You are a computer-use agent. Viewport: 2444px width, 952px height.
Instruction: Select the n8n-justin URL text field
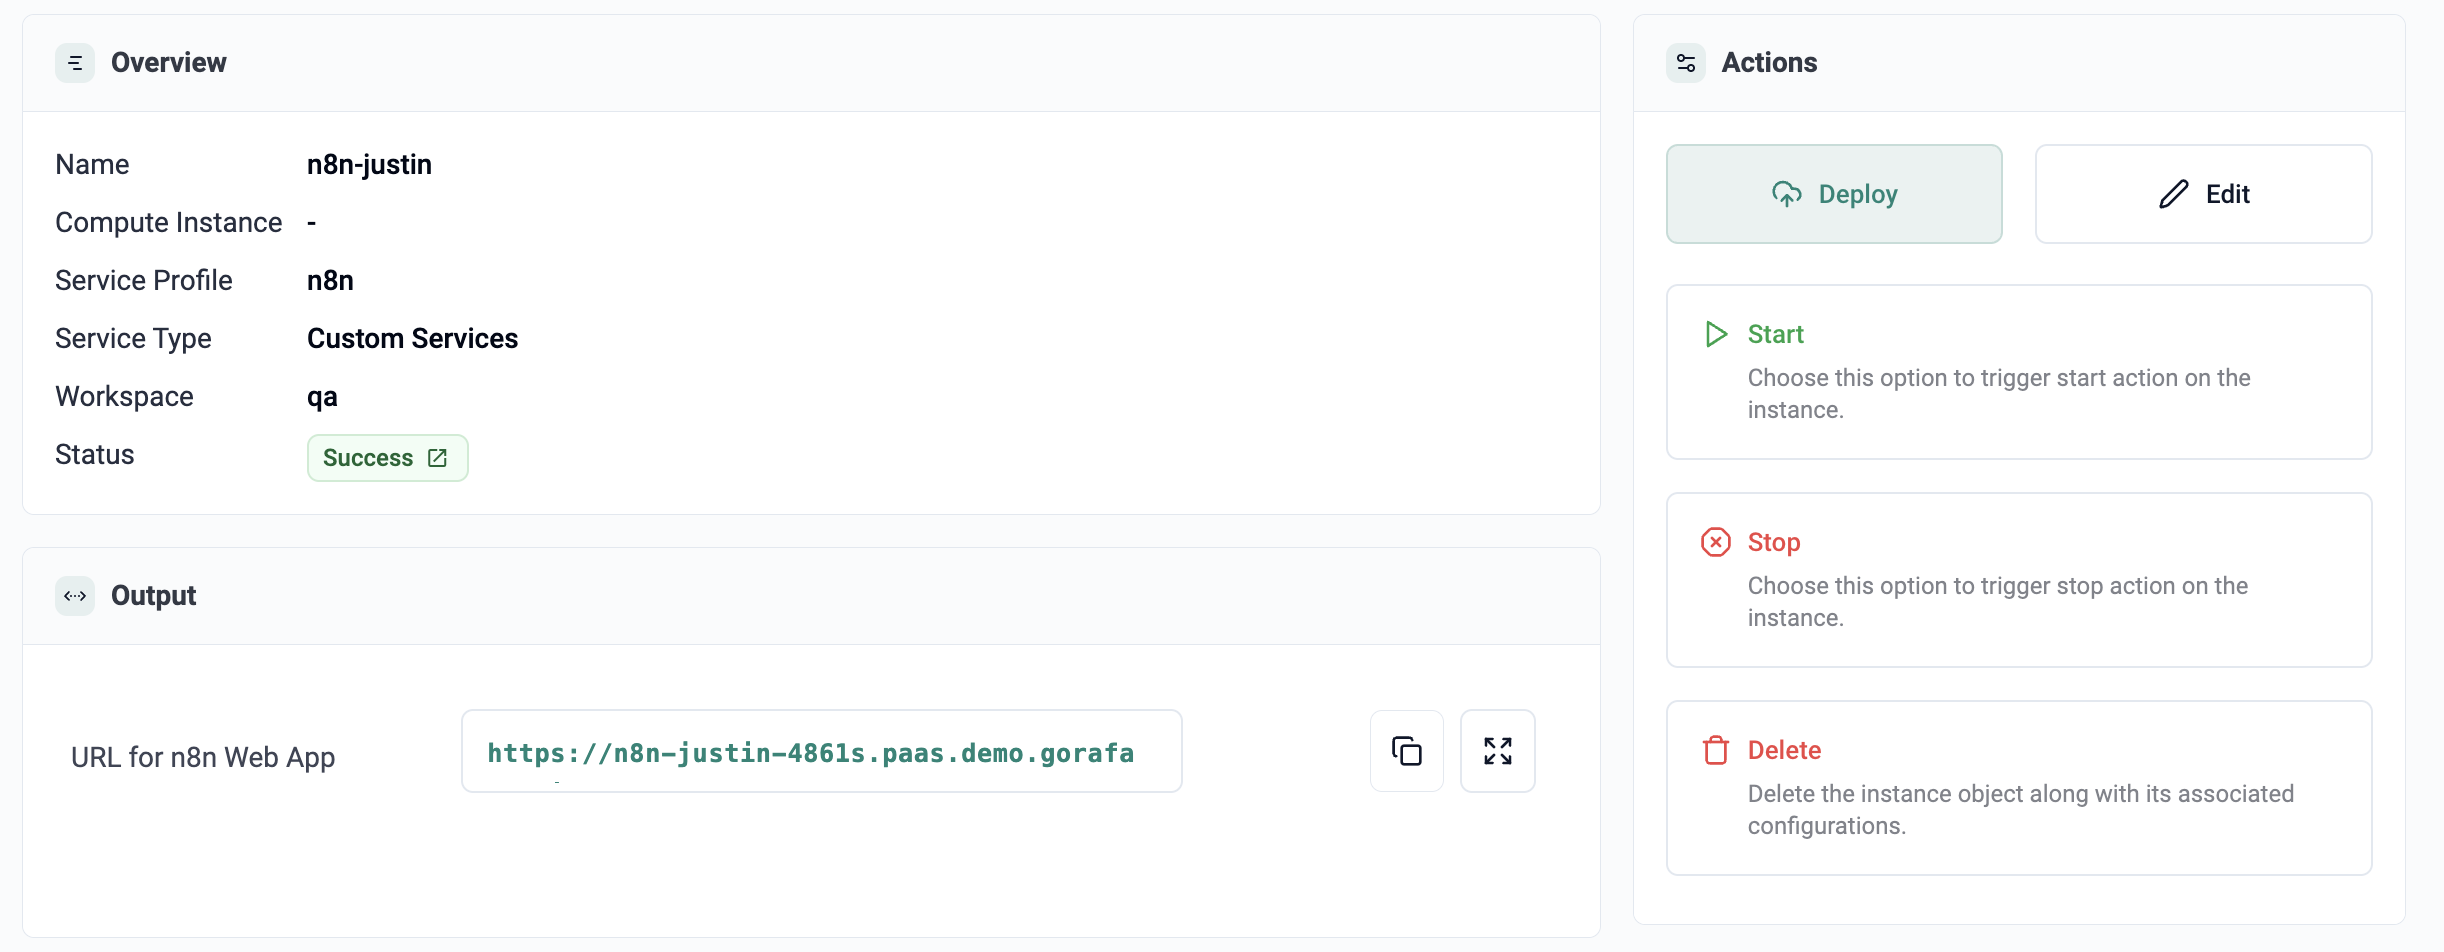pos(820,752)
